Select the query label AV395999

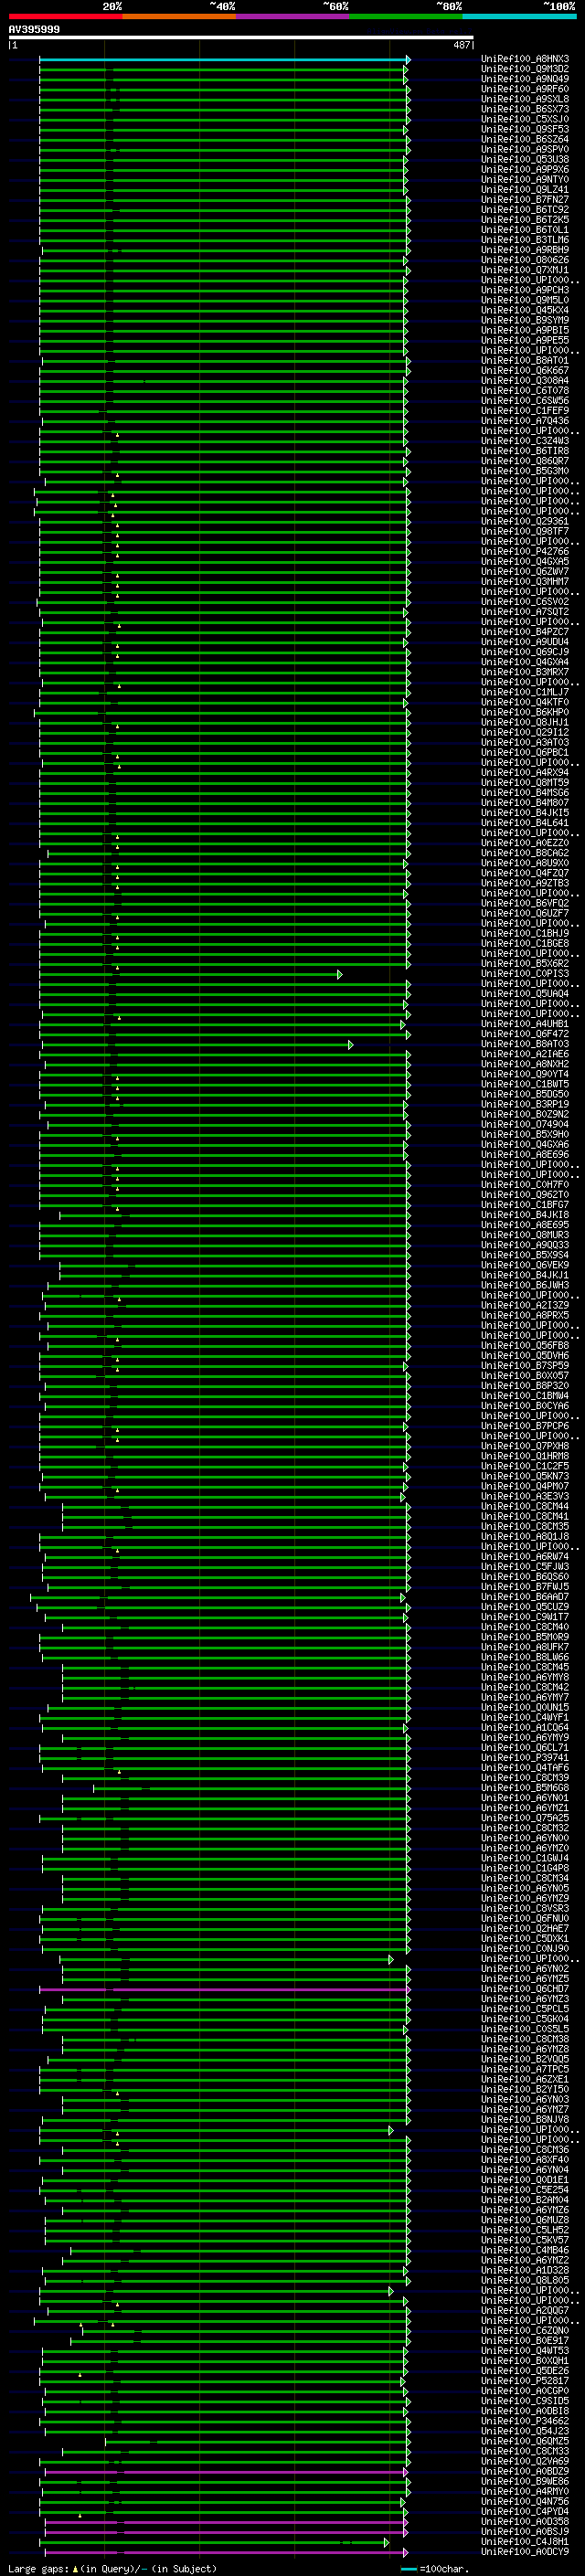34,30
